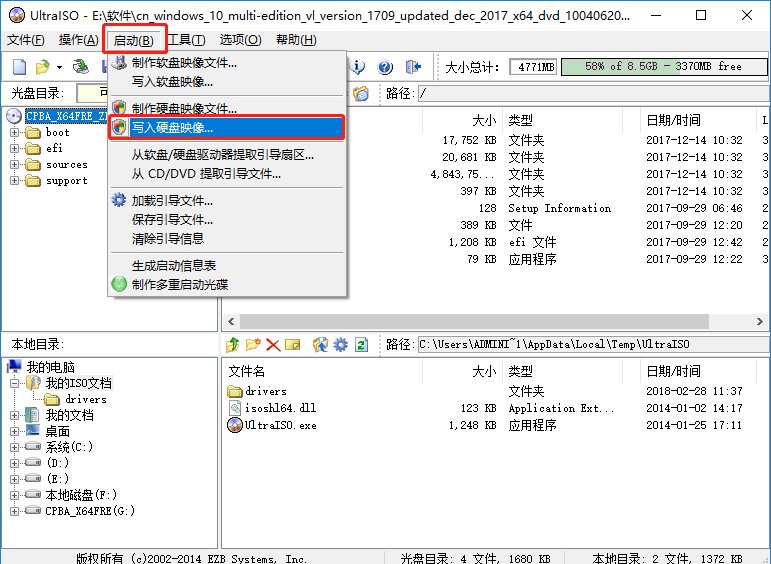Viewport: 771px width, 564px height.
Task: Expand the support folder in image tree
Action: (14, 180)
